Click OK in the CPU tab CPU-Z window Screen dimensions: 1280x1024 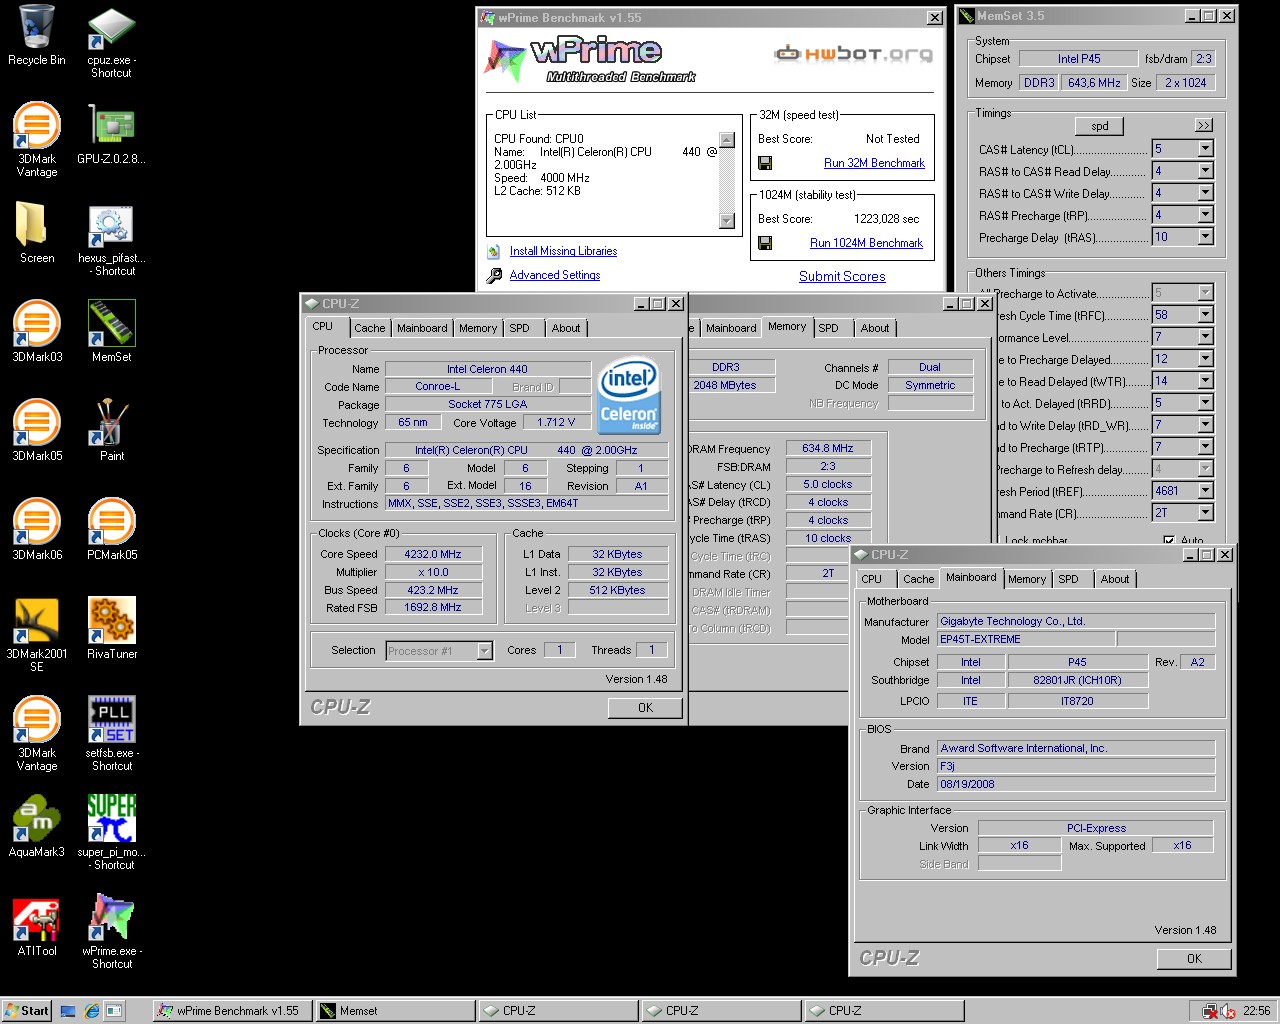[x=645, y=708]
